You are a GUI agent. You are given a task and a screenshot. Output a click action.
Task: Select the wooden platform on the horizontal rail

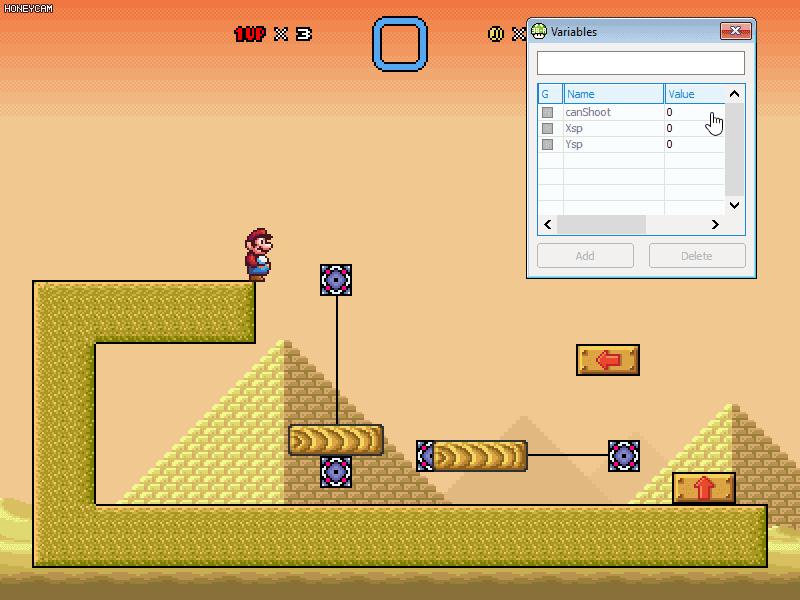click(x=480, y=456)
